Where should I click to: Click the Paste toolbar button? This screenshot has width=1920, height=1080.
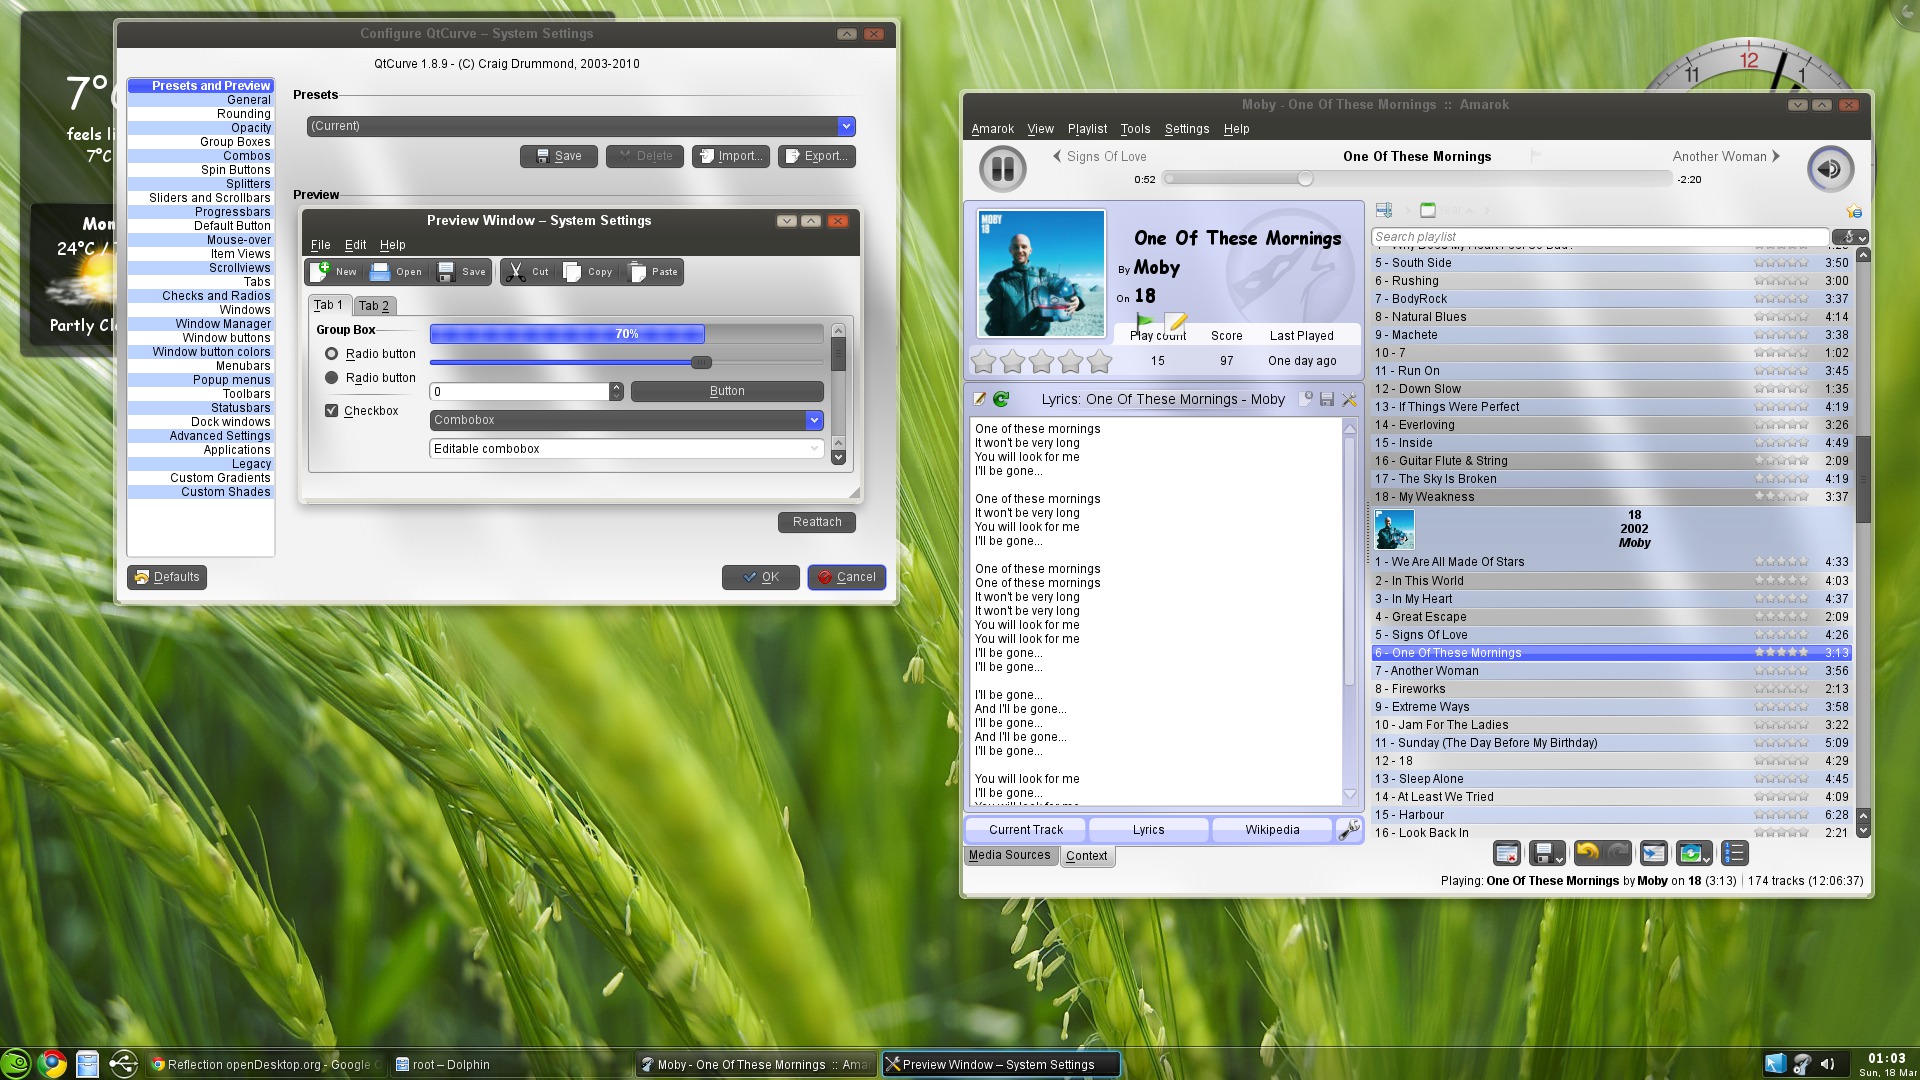(x=653, y=272)
